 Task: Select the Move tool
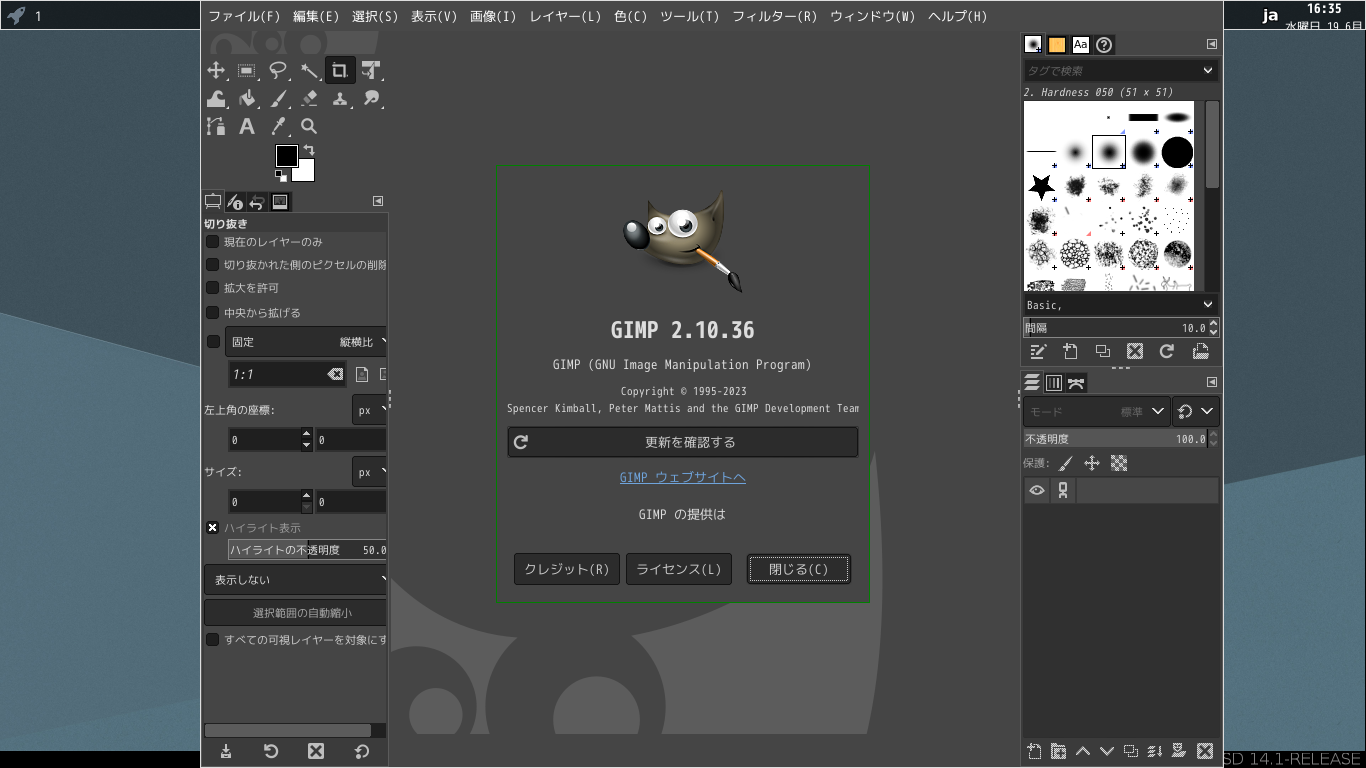point(216,70)
